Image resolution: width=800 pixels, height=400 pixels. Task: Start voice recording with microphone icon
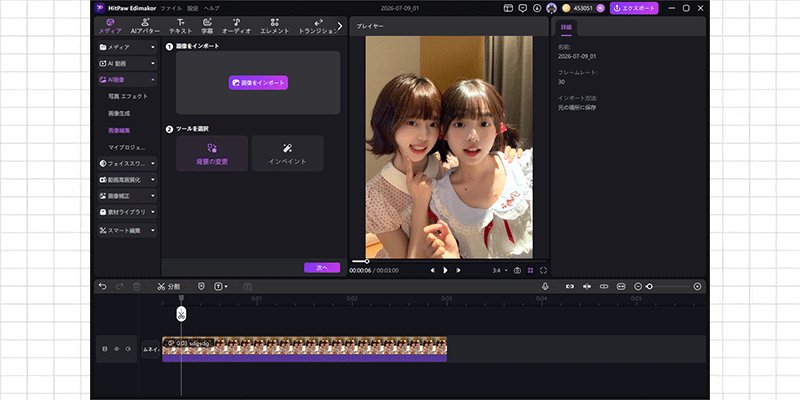tap(545, 287)
